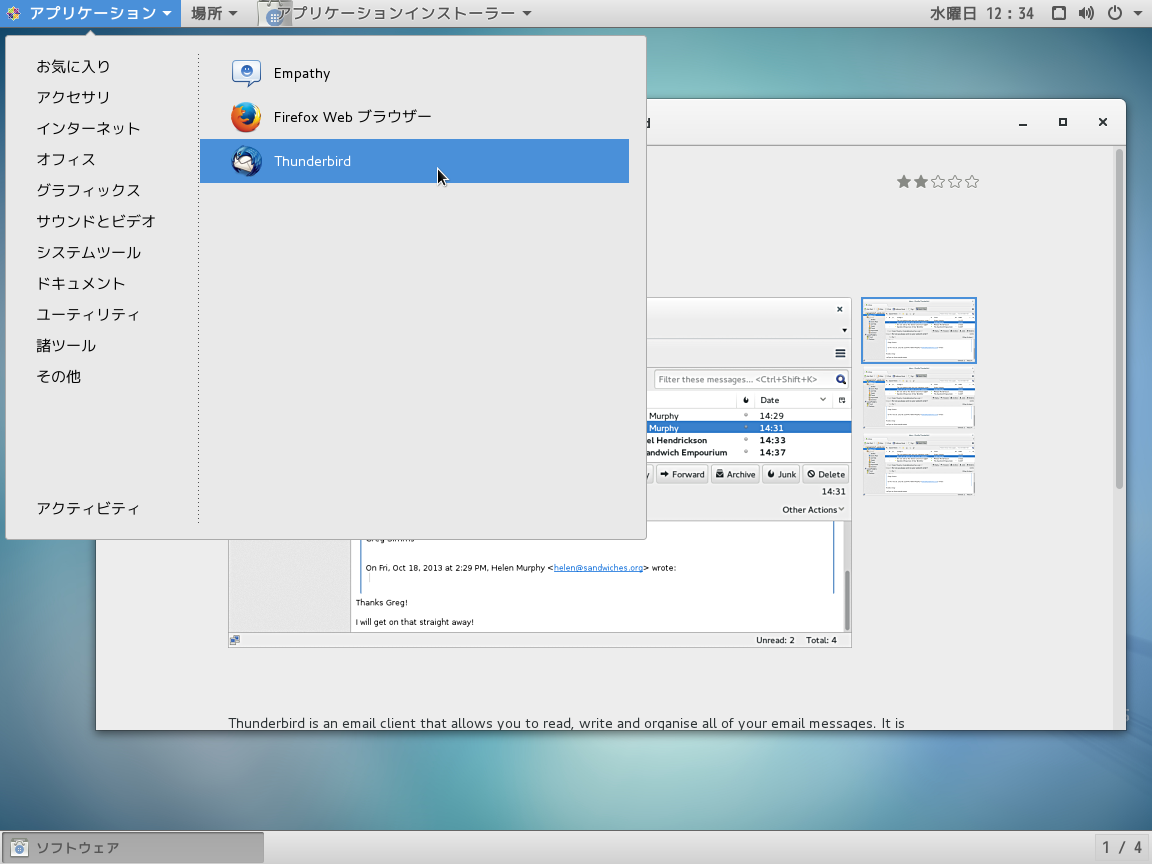The height and width of the screenshot is (864, 1152).
Task: Select the ドキュメント category
Action: click(x=81, y=284)
